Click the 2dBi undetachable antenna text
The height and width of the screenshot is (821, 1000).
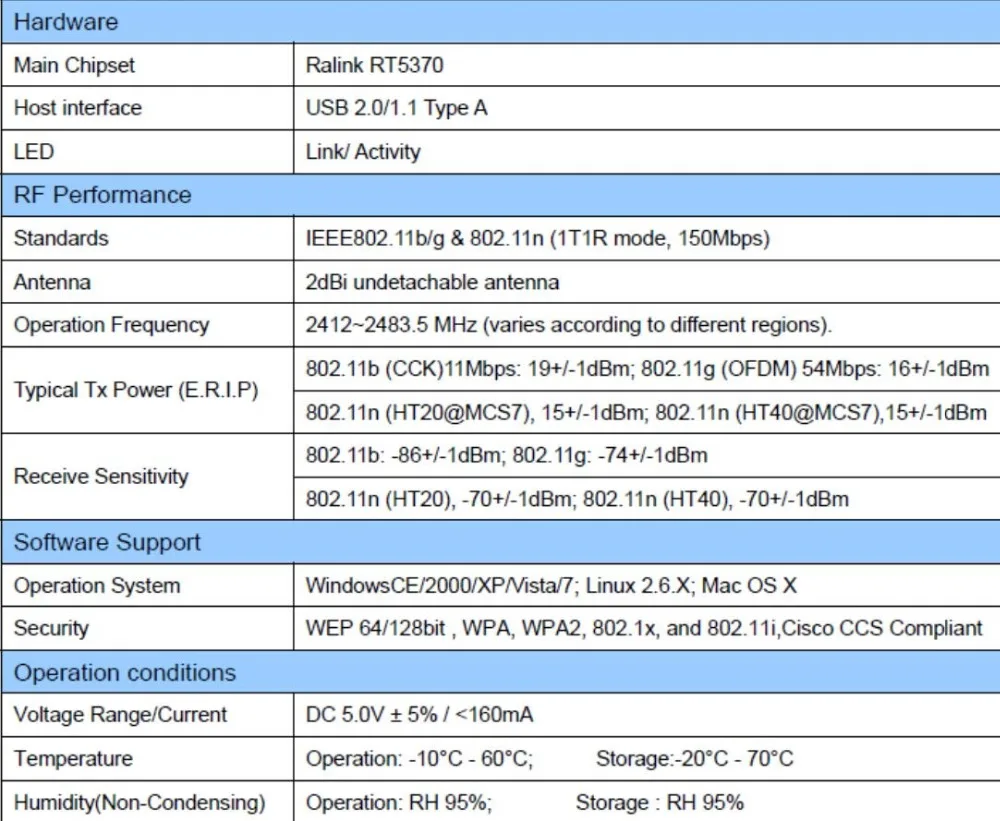[x=432, y=282]
